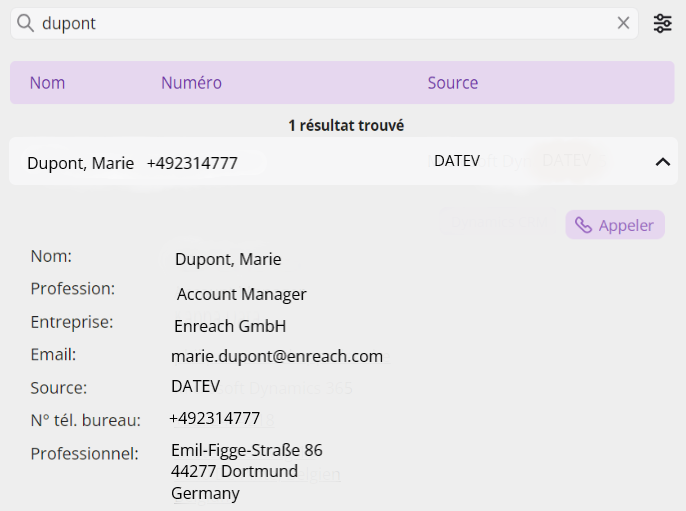686x511 pixels.
Task: Select the Dupont, Marie name in the result row
Action: [80, 163]
